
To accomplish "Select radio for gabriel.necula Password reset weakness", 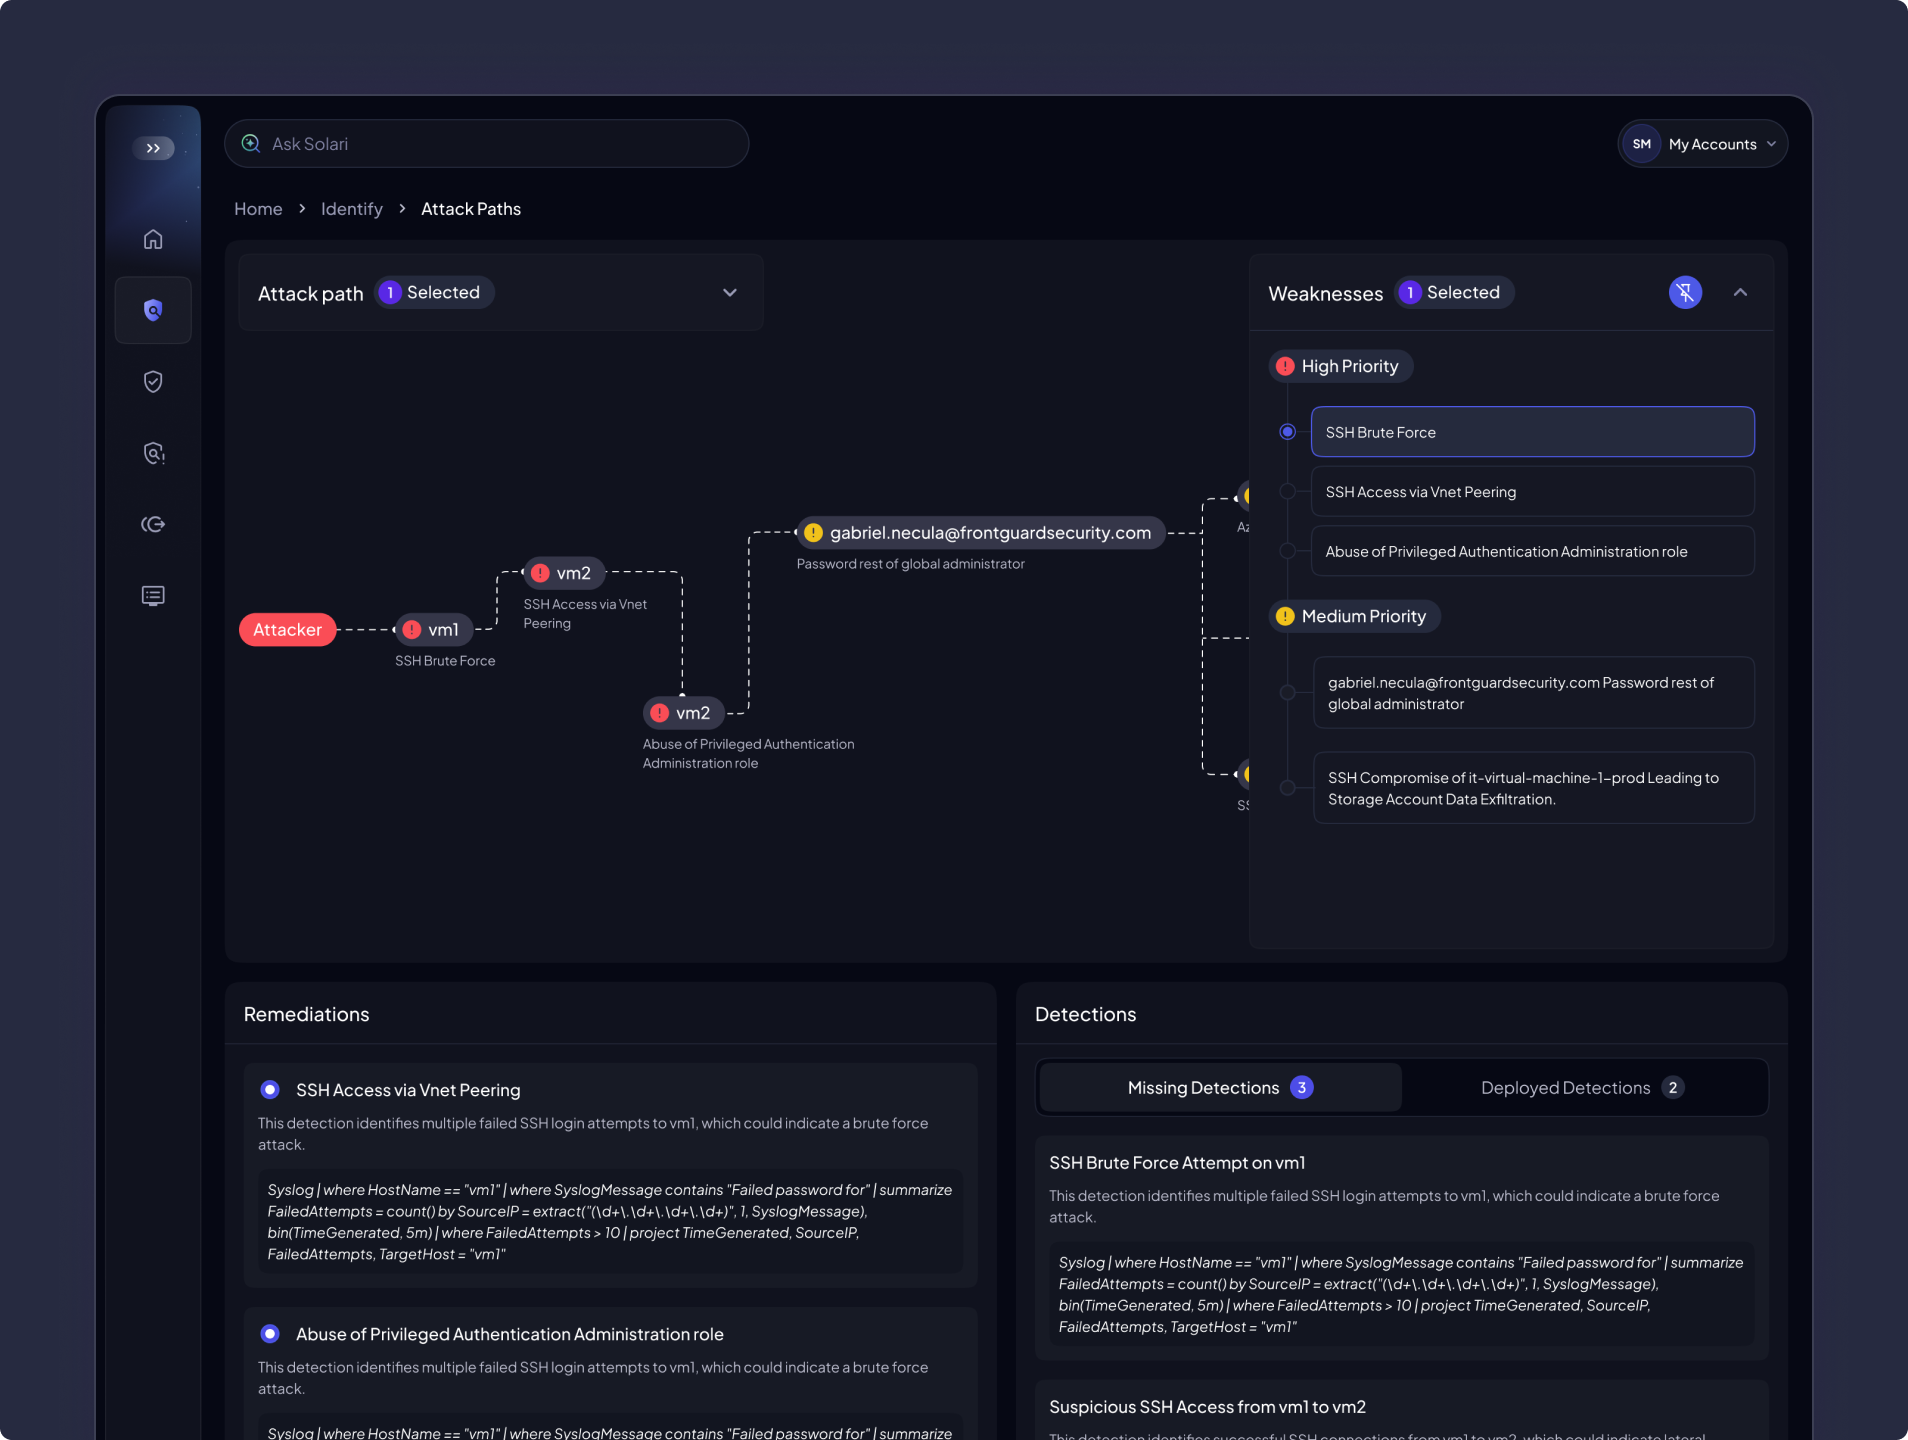I will click(x=1288, y=693).
